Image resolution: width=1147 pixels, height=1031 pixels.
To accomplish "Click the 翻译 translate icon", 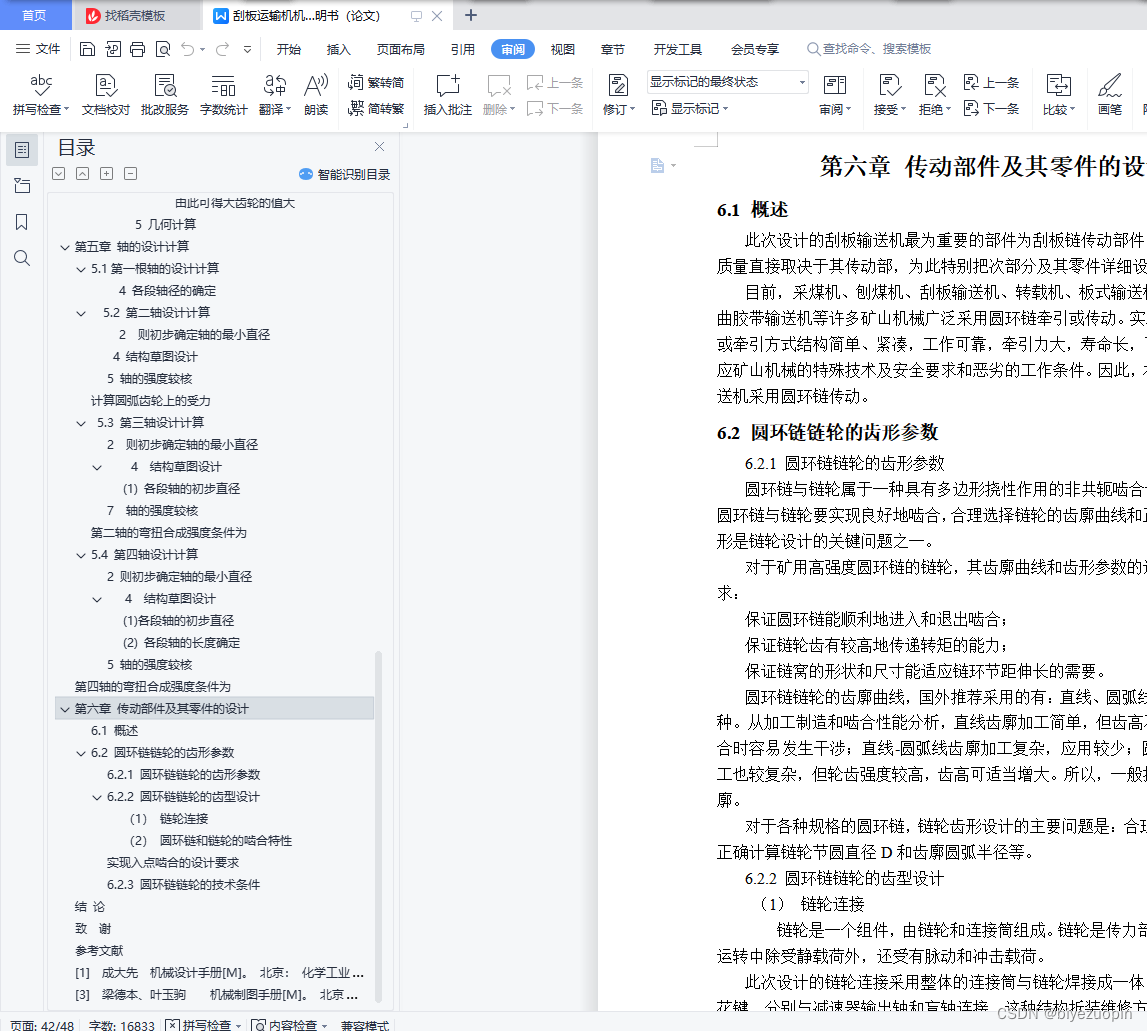I will (272, 93).
